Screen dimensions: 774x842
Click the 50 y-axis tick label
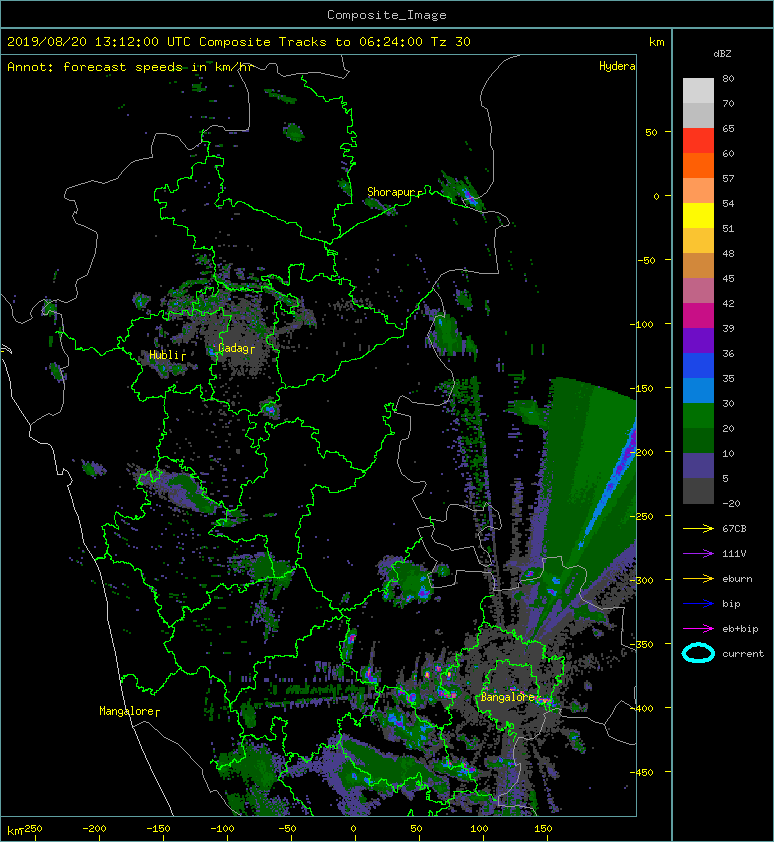(x=651, y=132)
